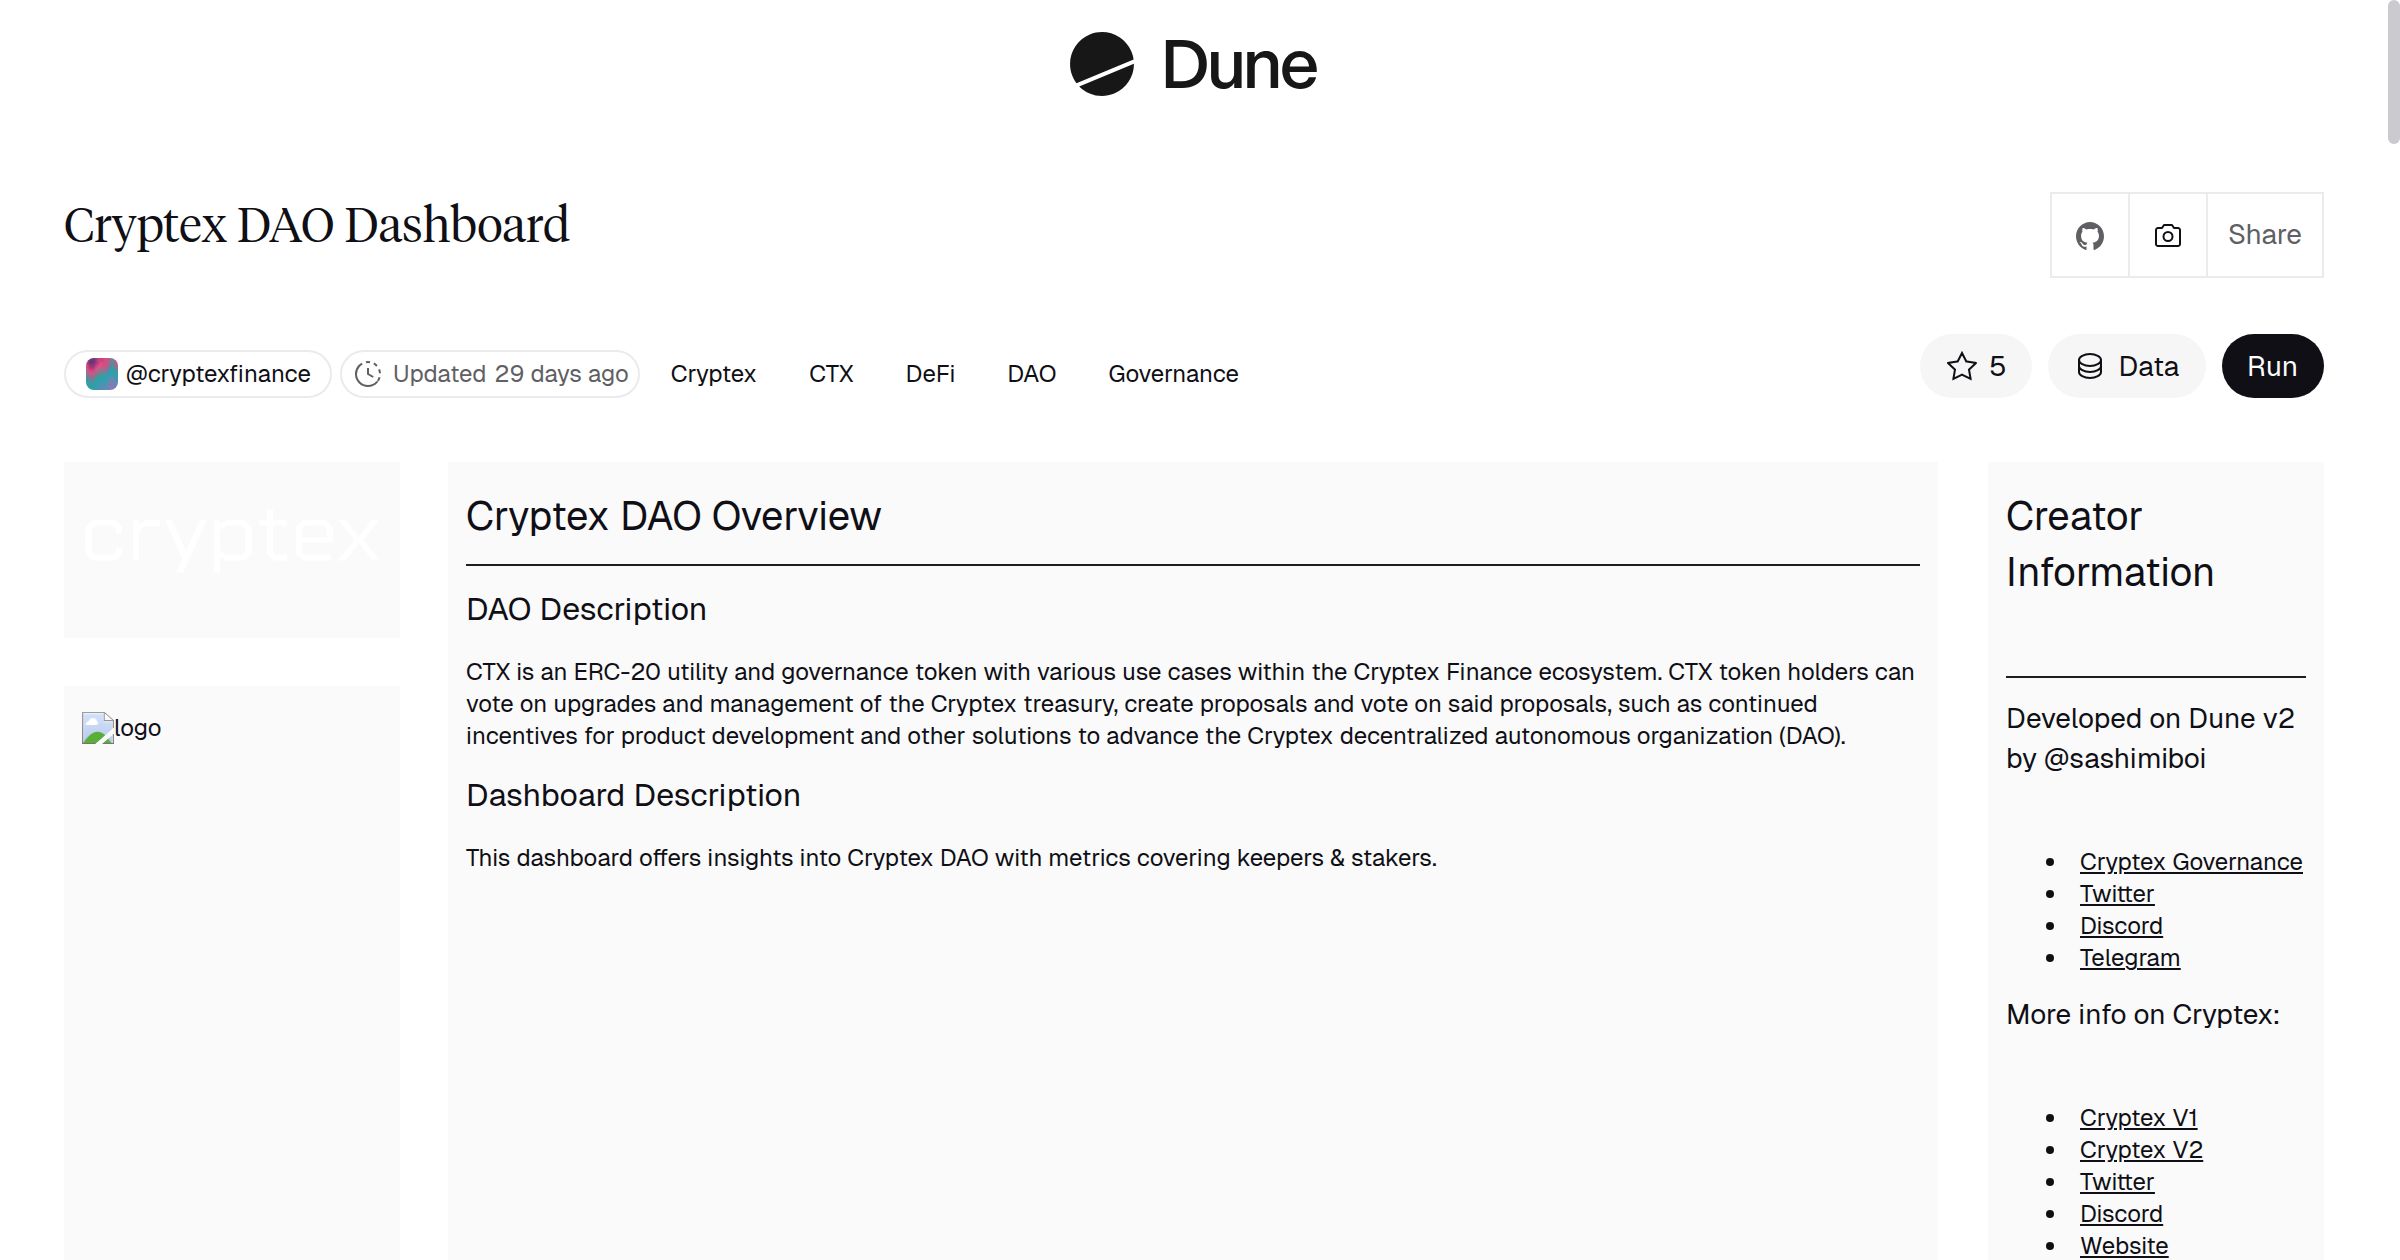The width and height of the screenshot is (2400, 1260).
Task: Click the page vertical scrollbar
Action: pos(2392,70)
